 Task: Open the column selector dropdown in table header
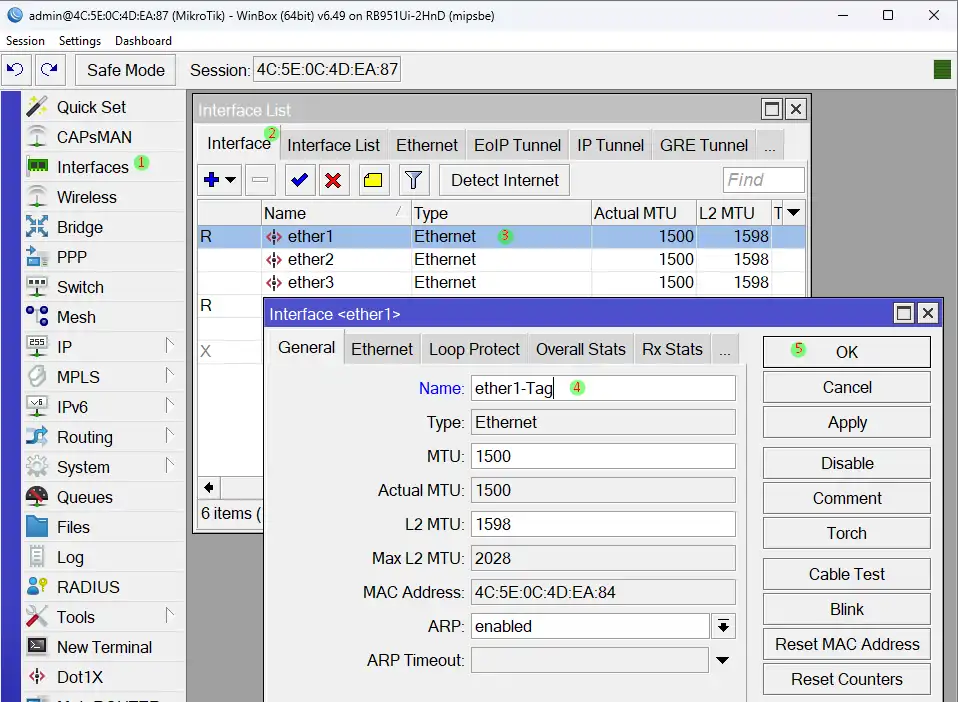click(793, 213)
